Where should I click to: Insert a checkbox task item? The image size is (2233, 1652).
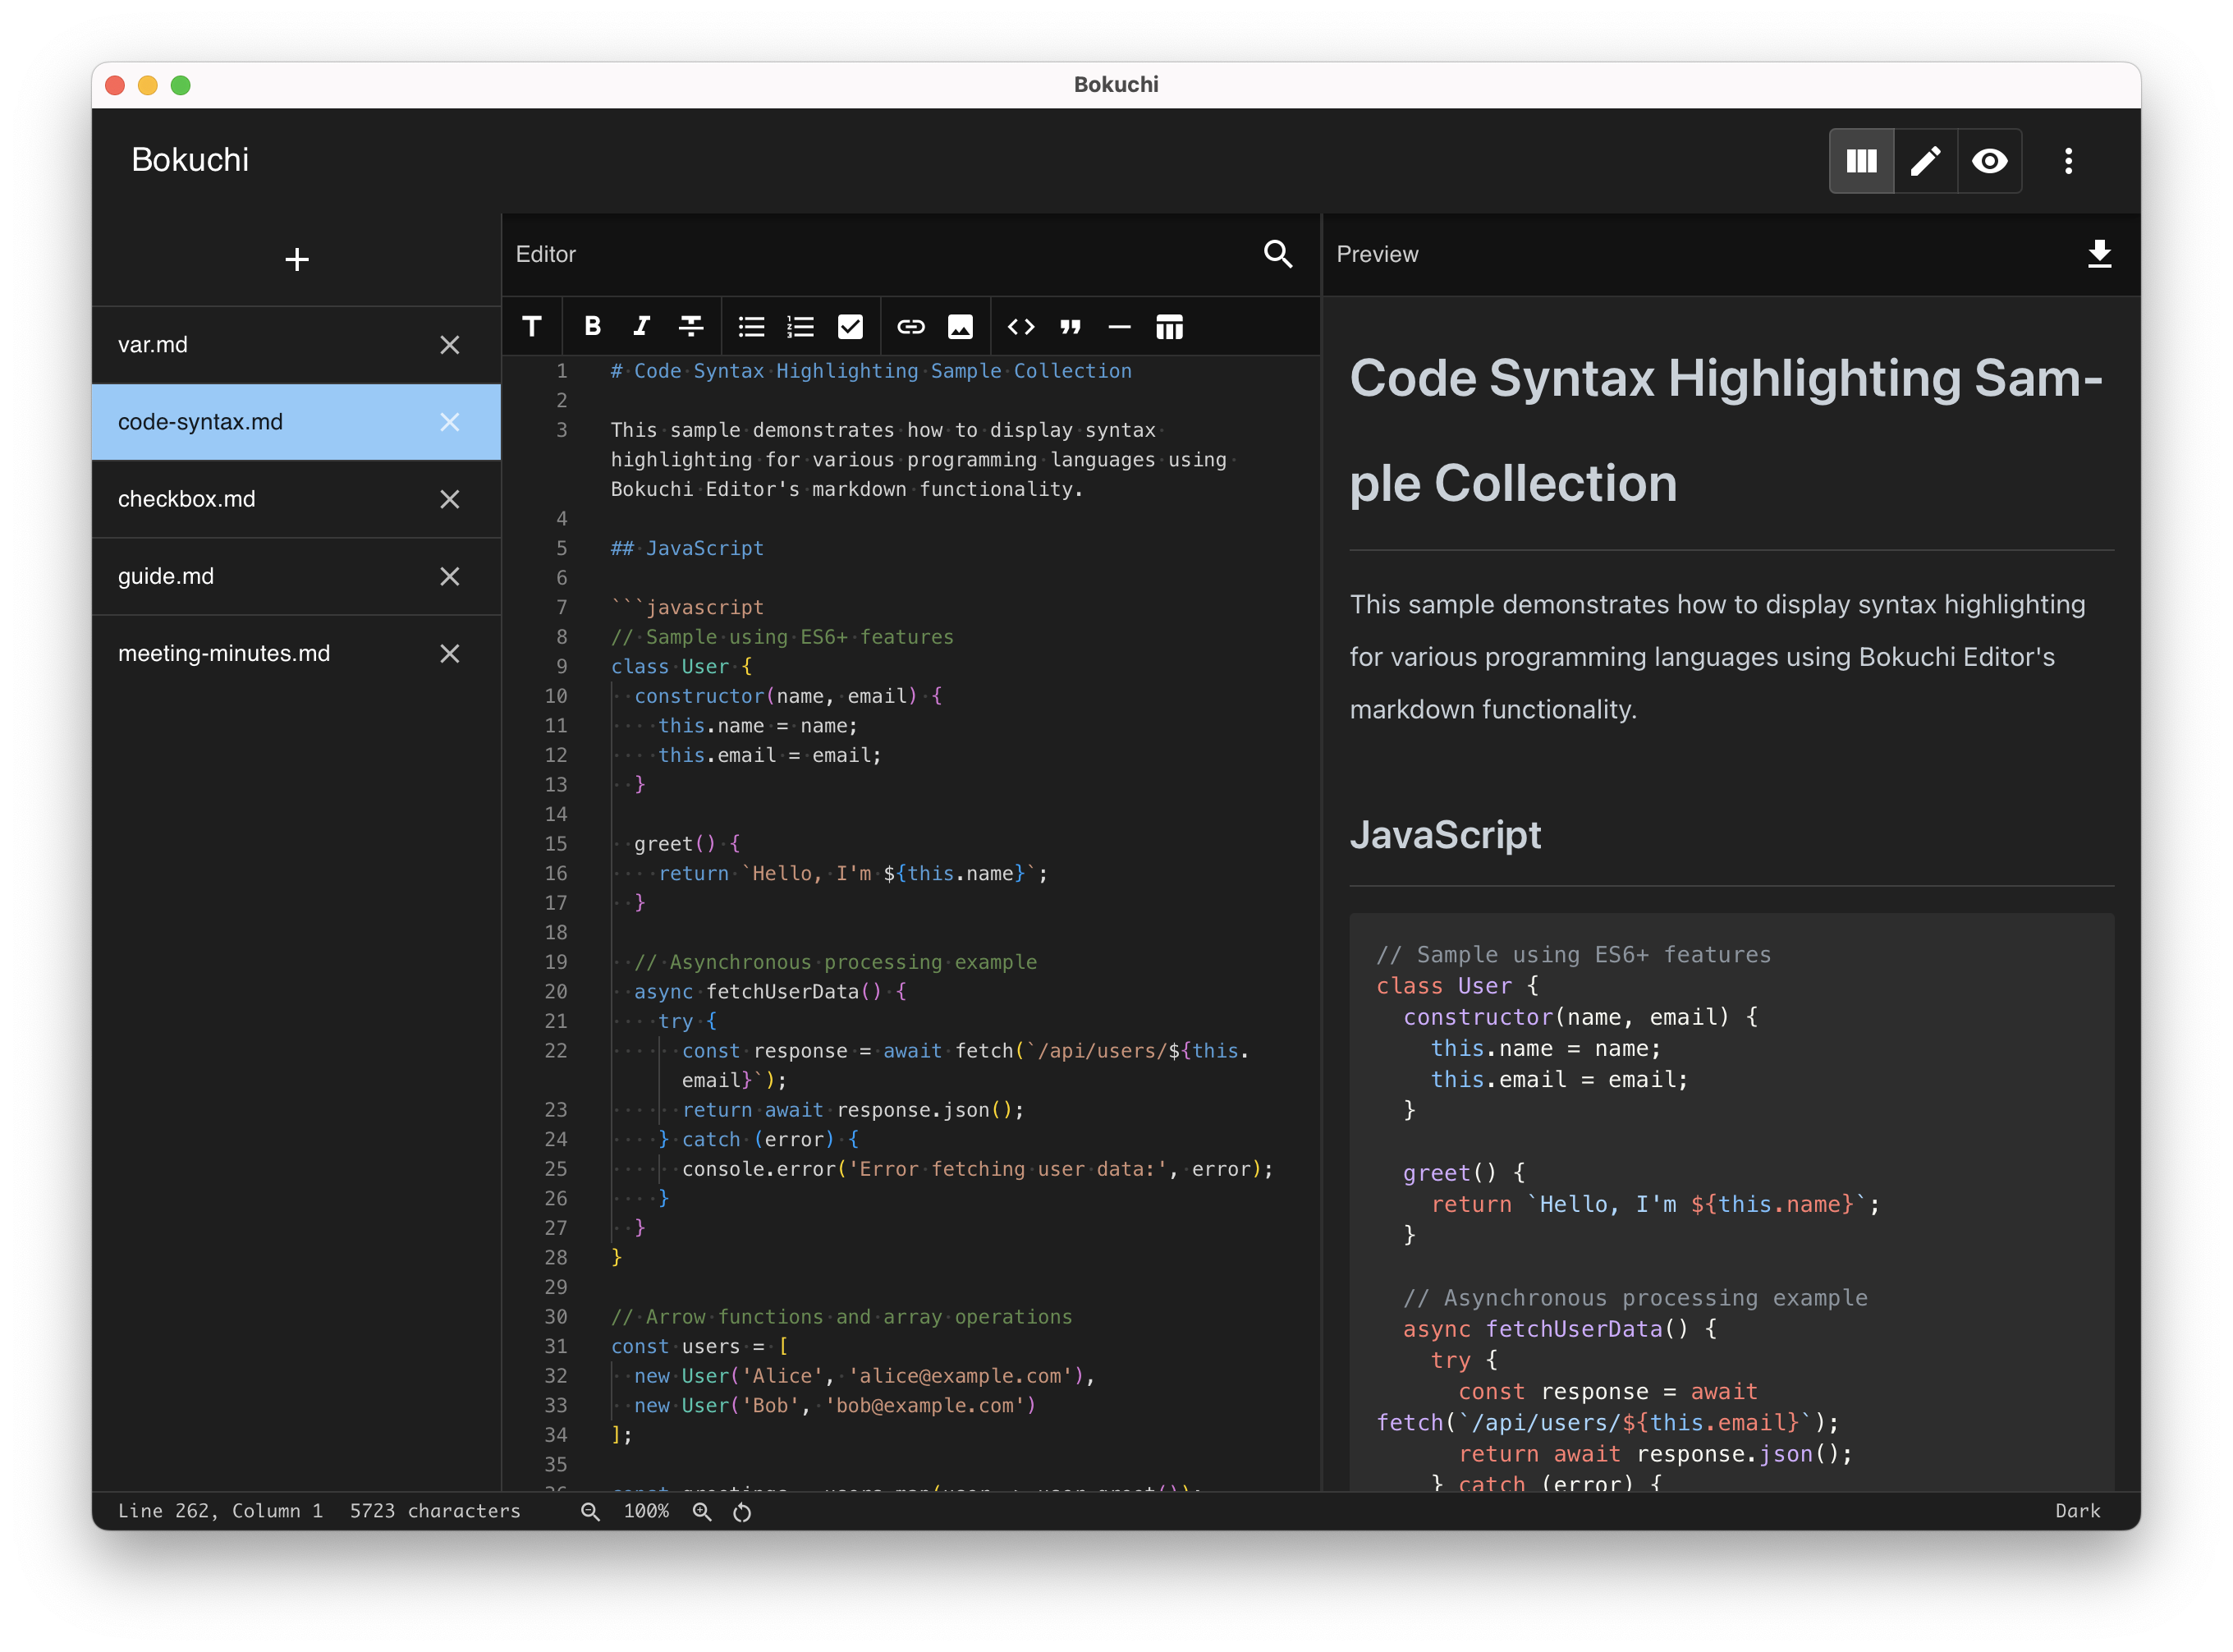[x=850, y=326]
